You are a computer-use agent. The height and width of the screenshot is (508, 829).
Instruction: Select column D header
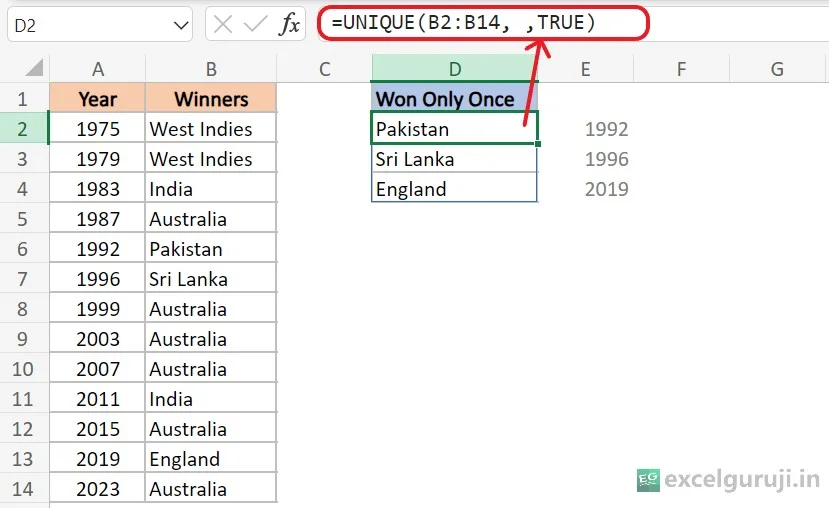pyautogui.click(x=455, y=69)
